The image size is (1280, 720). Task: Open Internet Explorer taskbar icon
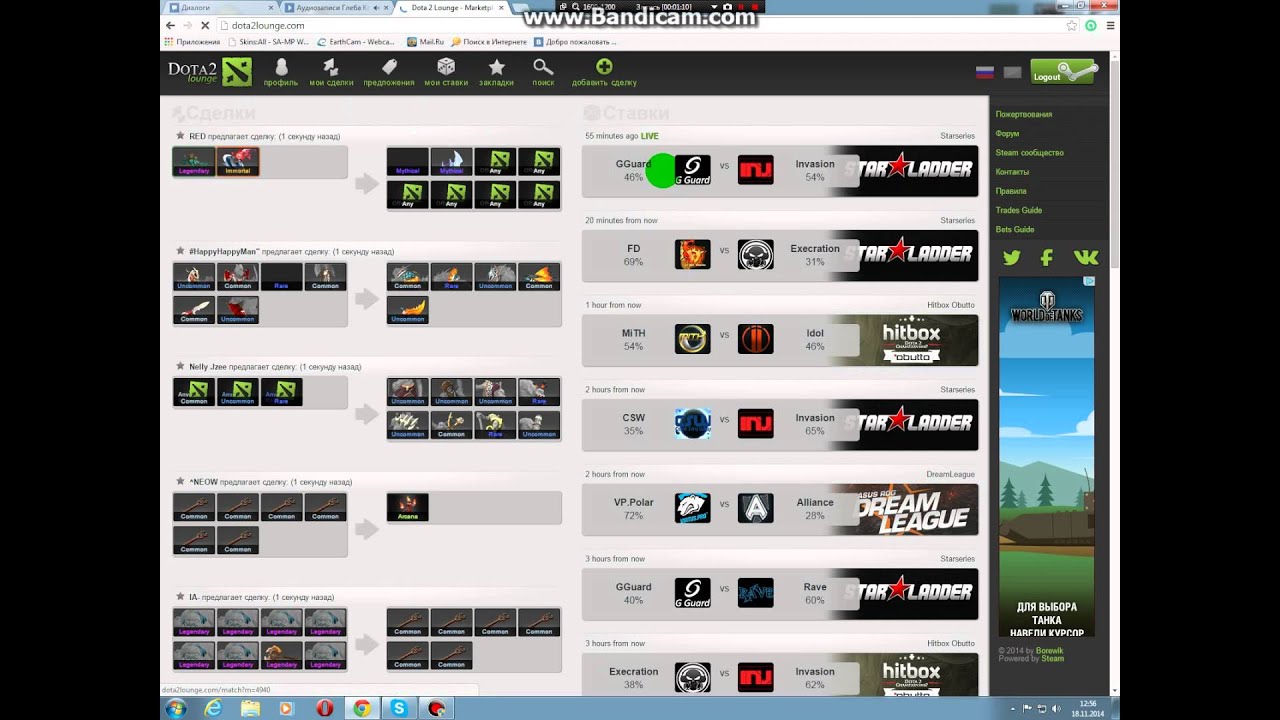pyautogui.click(x=213, y=708)
